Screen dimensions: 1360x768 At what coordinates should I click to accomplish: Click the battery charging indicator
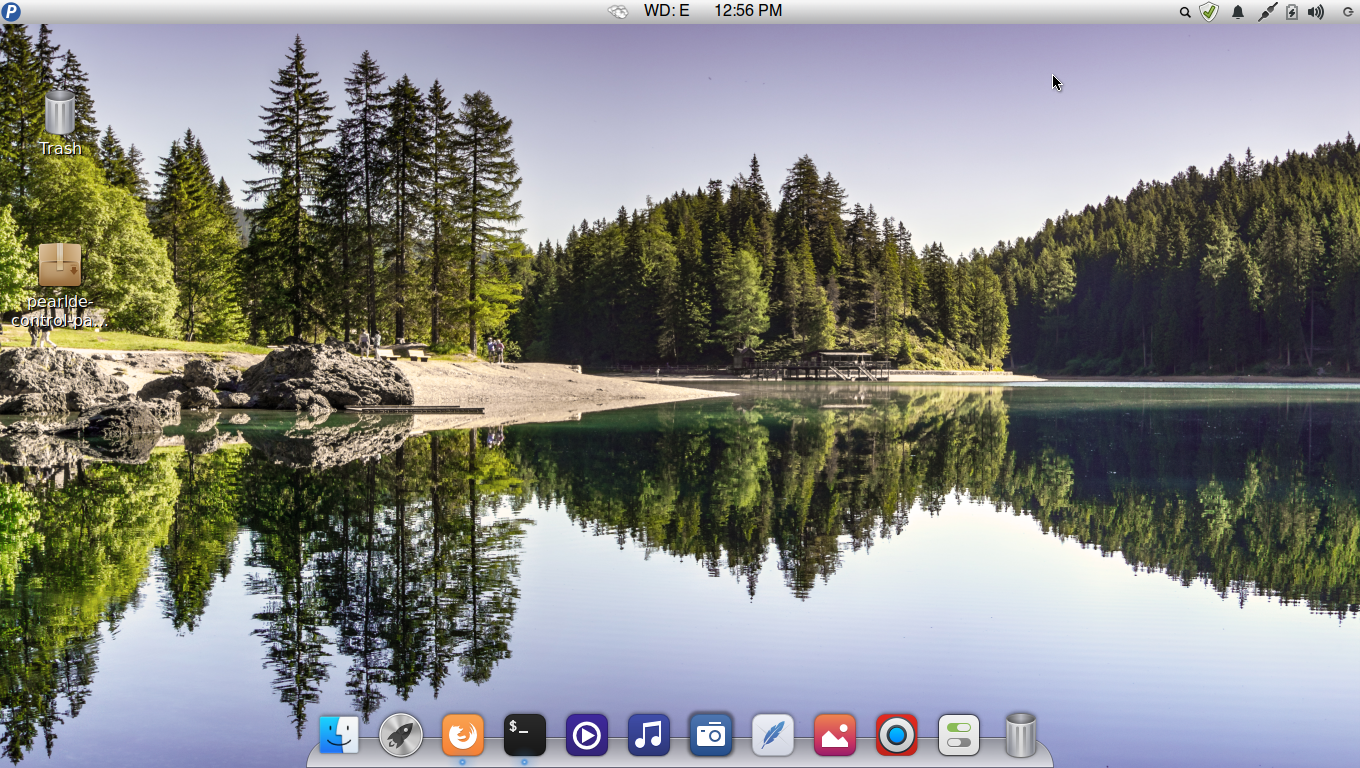[1291, 12]
